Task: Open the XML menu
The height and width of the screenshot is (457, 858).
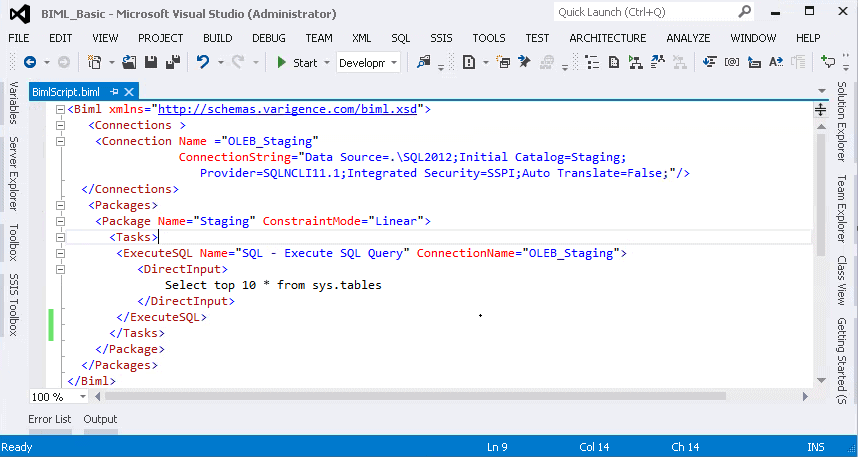Action: [361, 38]
